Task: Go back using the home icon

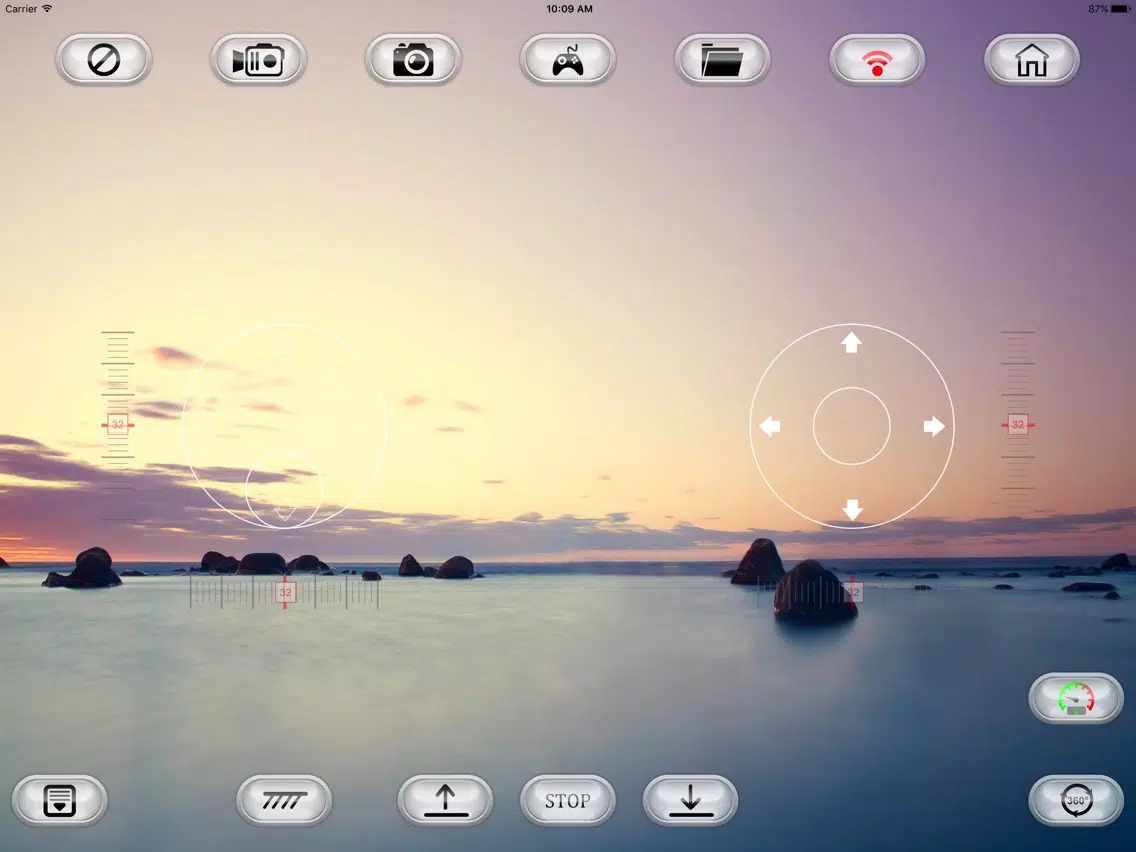Action: 1032,59
